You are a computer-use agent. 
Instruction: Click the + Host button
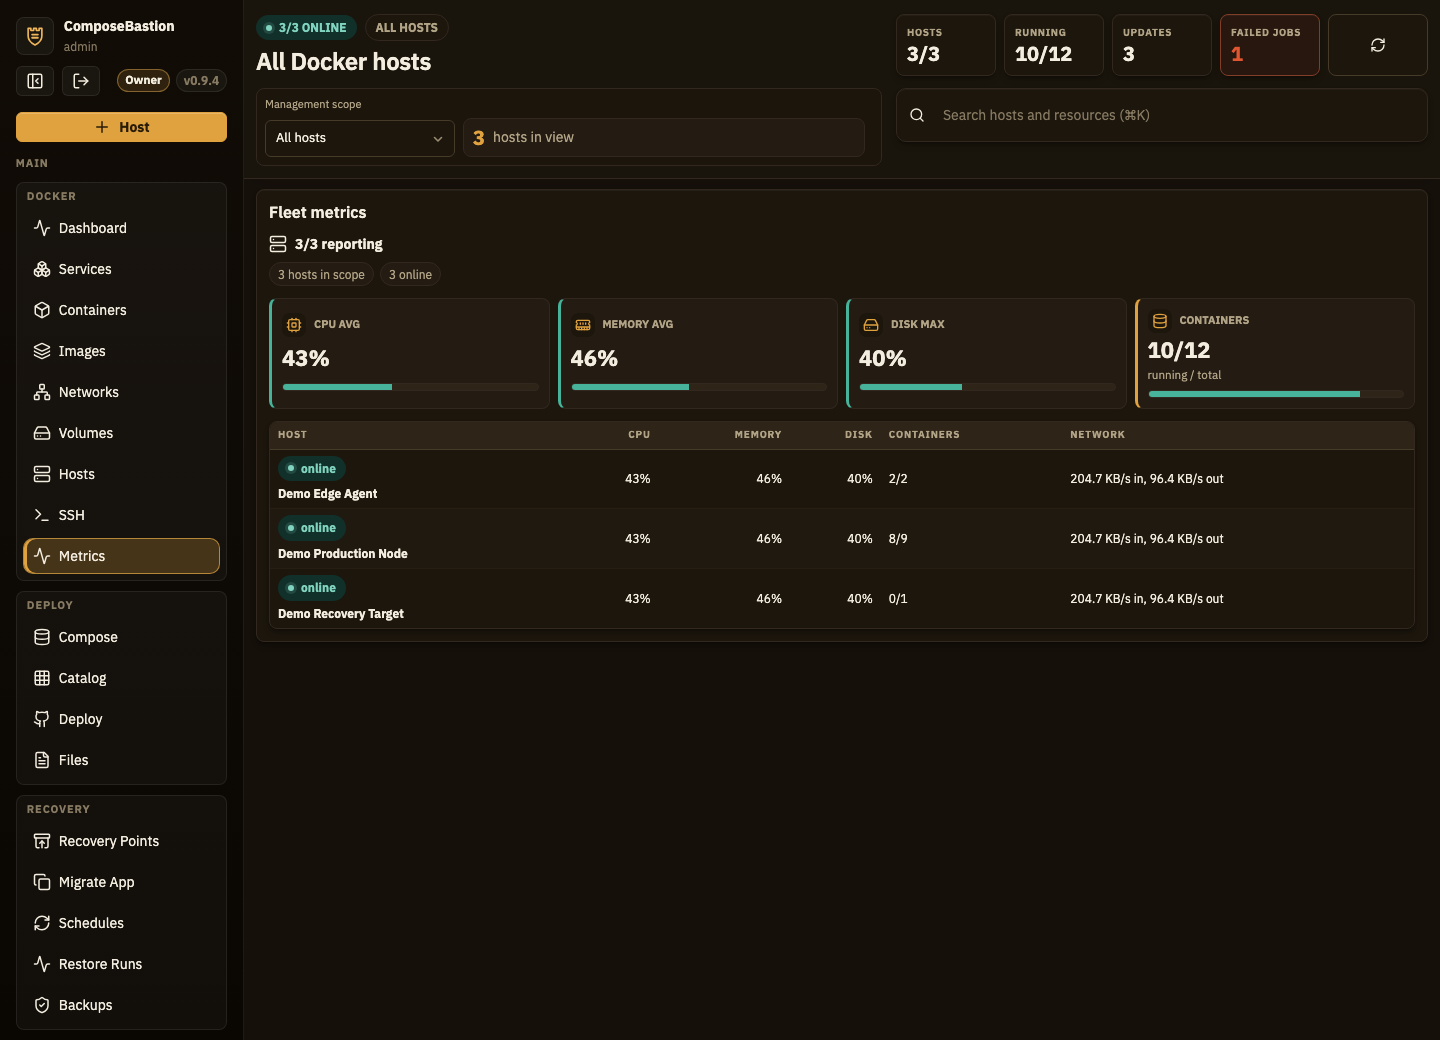pyautogui.click(x=122, y=127)
